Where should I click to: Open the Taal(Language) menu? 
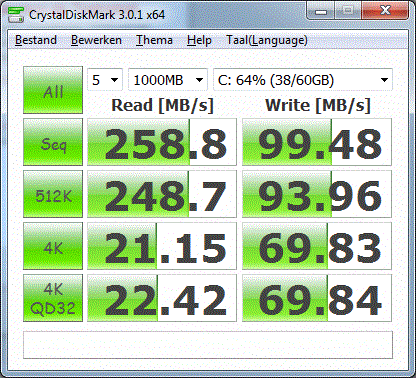coord(267,40)
